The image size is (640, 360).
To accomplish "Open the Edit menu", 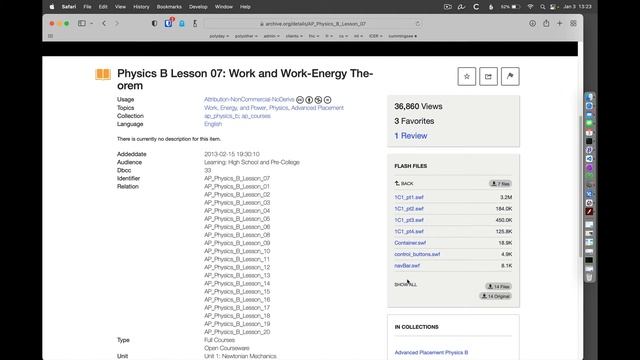I will pos(103,7).
